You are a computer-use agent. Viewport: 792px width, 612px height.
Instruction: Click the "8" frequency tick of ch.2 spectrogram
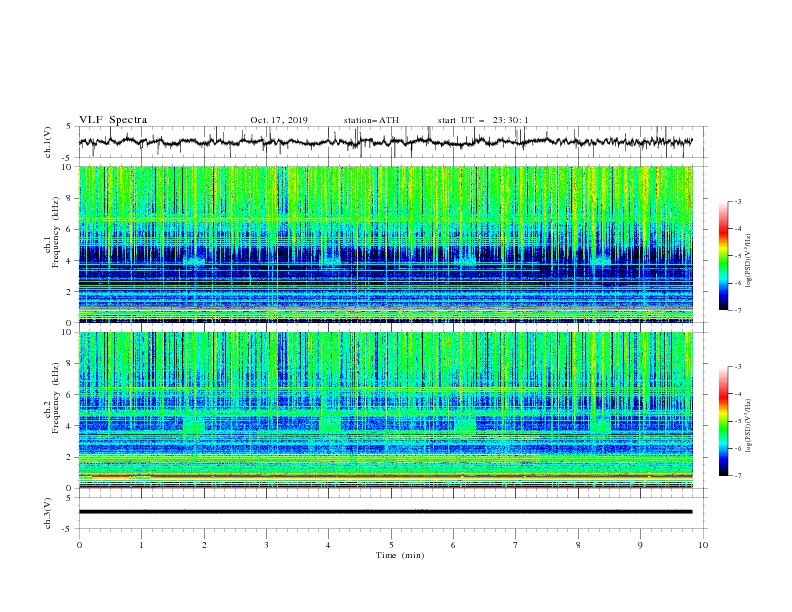[70, 364]
